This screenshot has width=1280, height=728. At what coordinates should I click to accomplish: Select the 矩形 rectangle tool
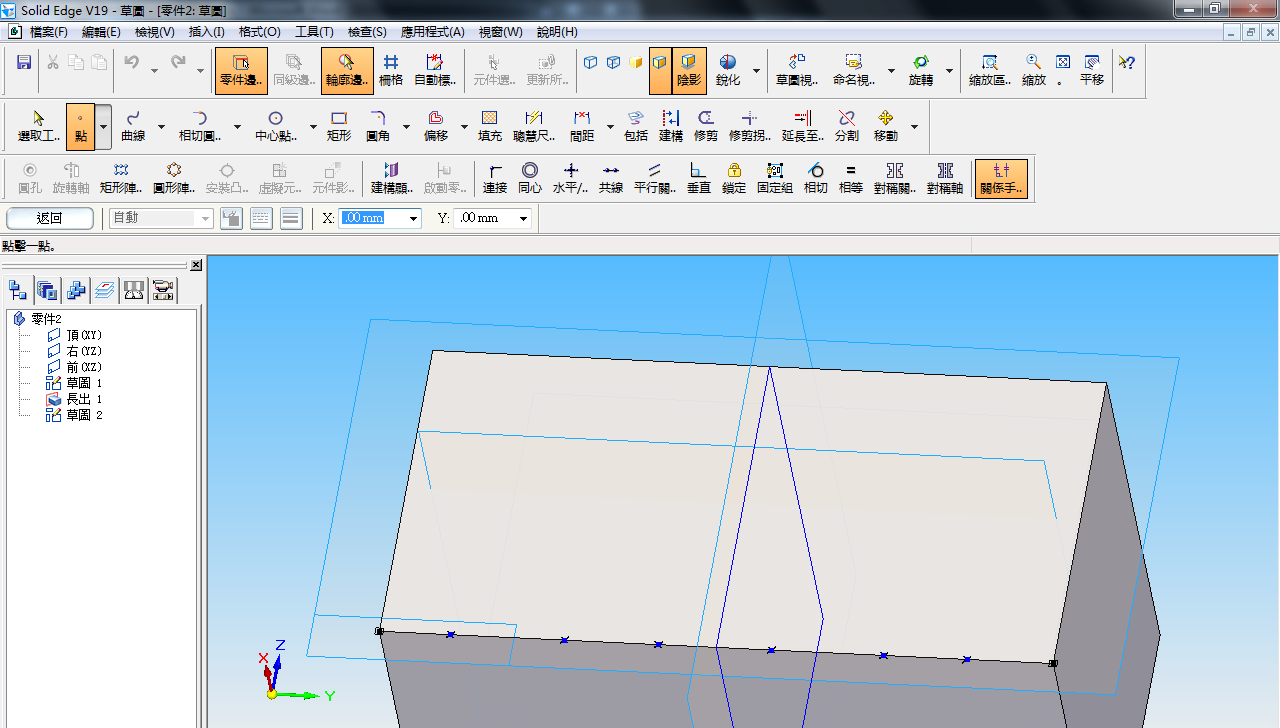tap(339, 126)
